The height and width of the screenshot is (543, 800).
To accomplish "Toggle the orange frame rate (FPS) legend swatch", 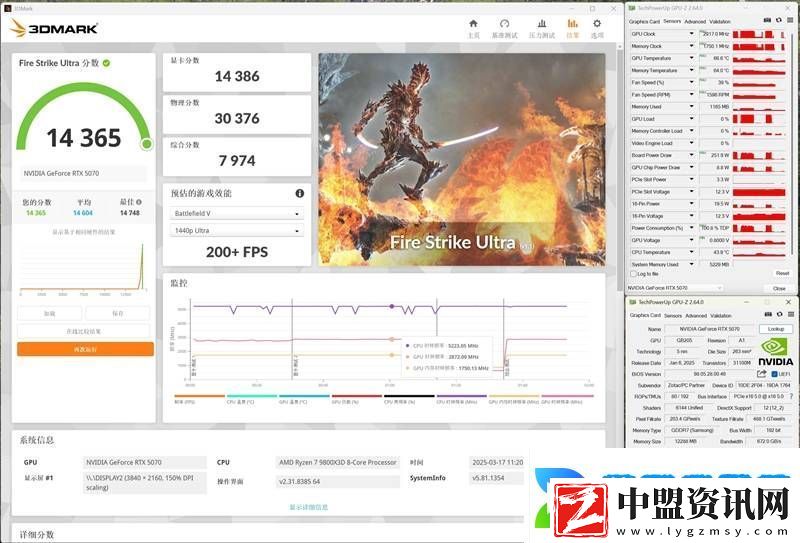I will pyautogui.click(x=199, y=396).
